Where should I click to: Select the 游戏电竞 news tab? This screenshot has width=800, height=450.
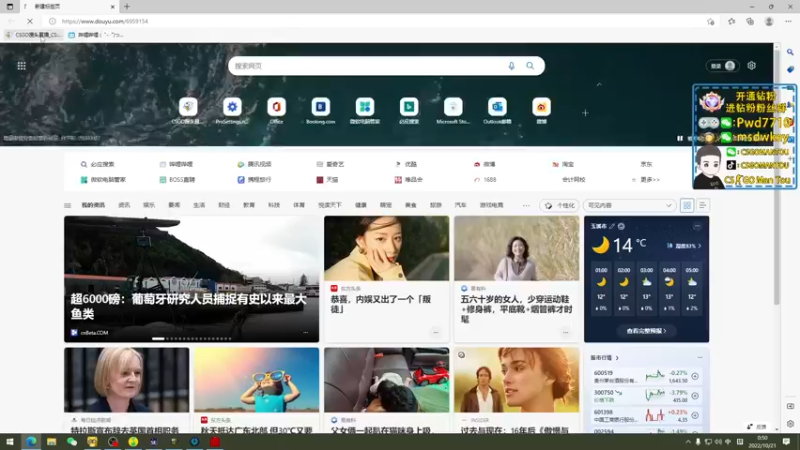tap(491, 205)
